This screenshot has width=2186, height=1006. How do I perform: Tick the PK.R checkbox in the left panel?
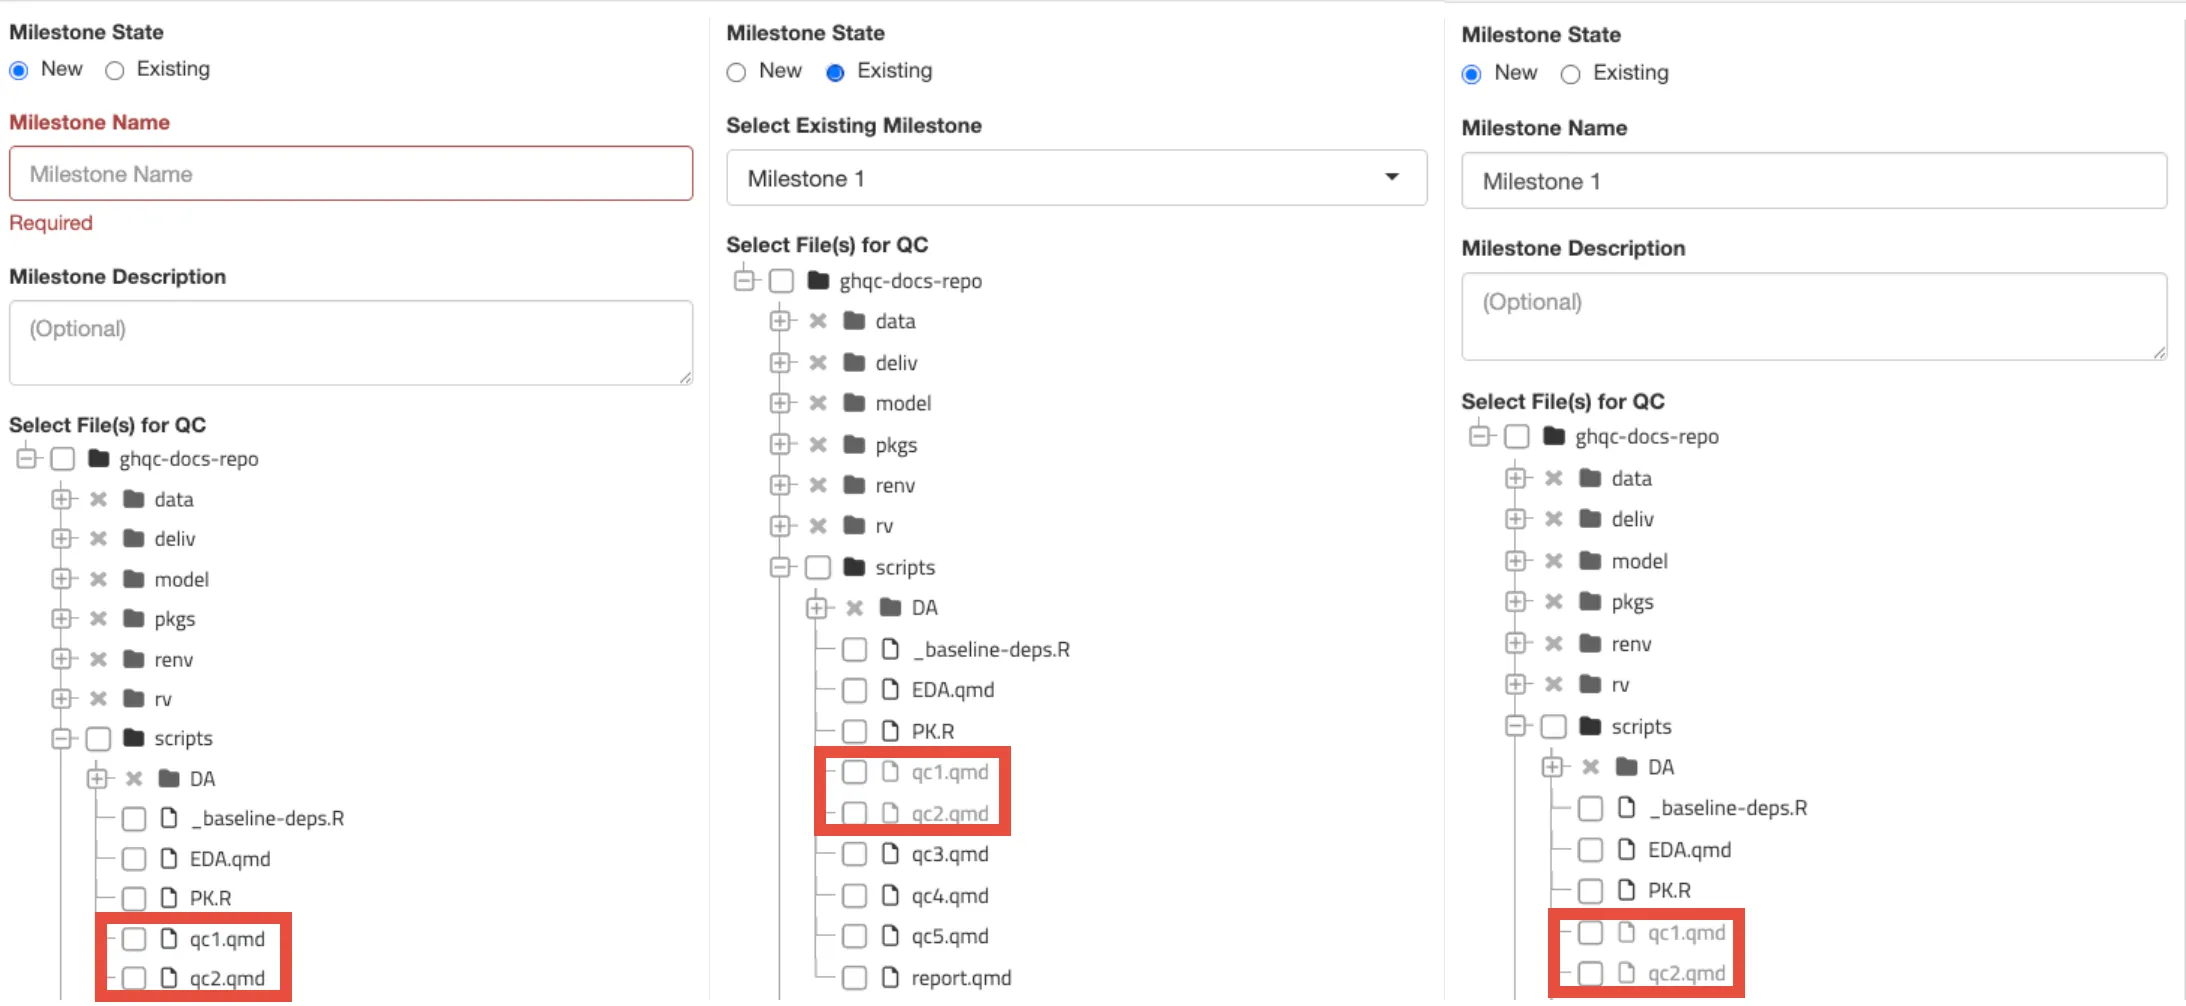134,898
